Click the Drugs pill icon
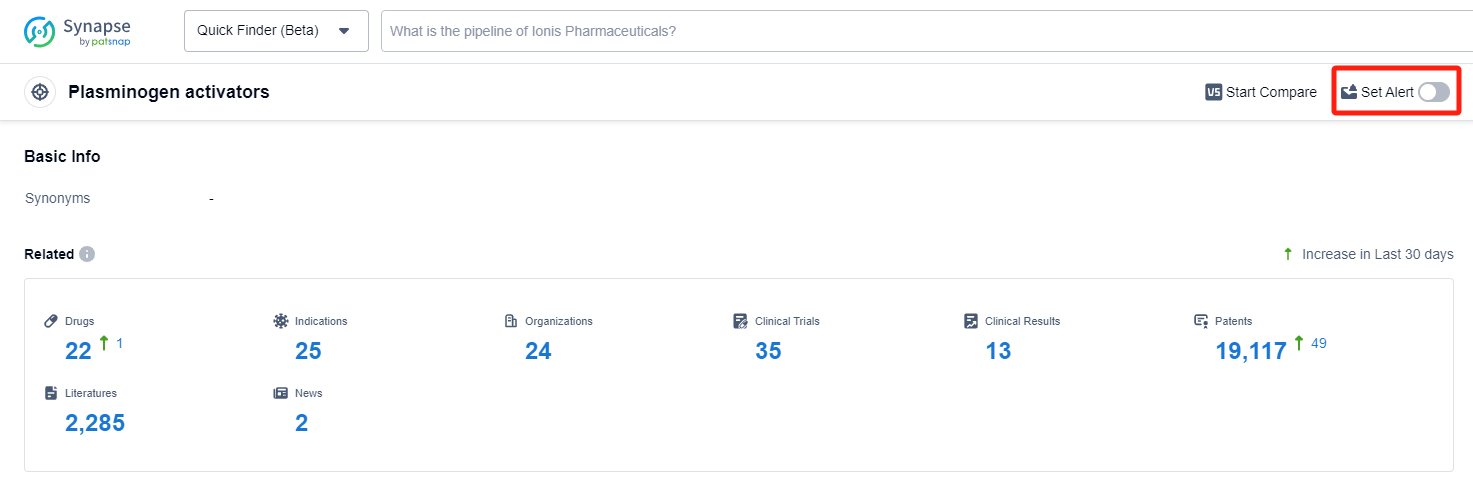The height and width of the screenshot is (483, 1473). (x=52, y=321)
